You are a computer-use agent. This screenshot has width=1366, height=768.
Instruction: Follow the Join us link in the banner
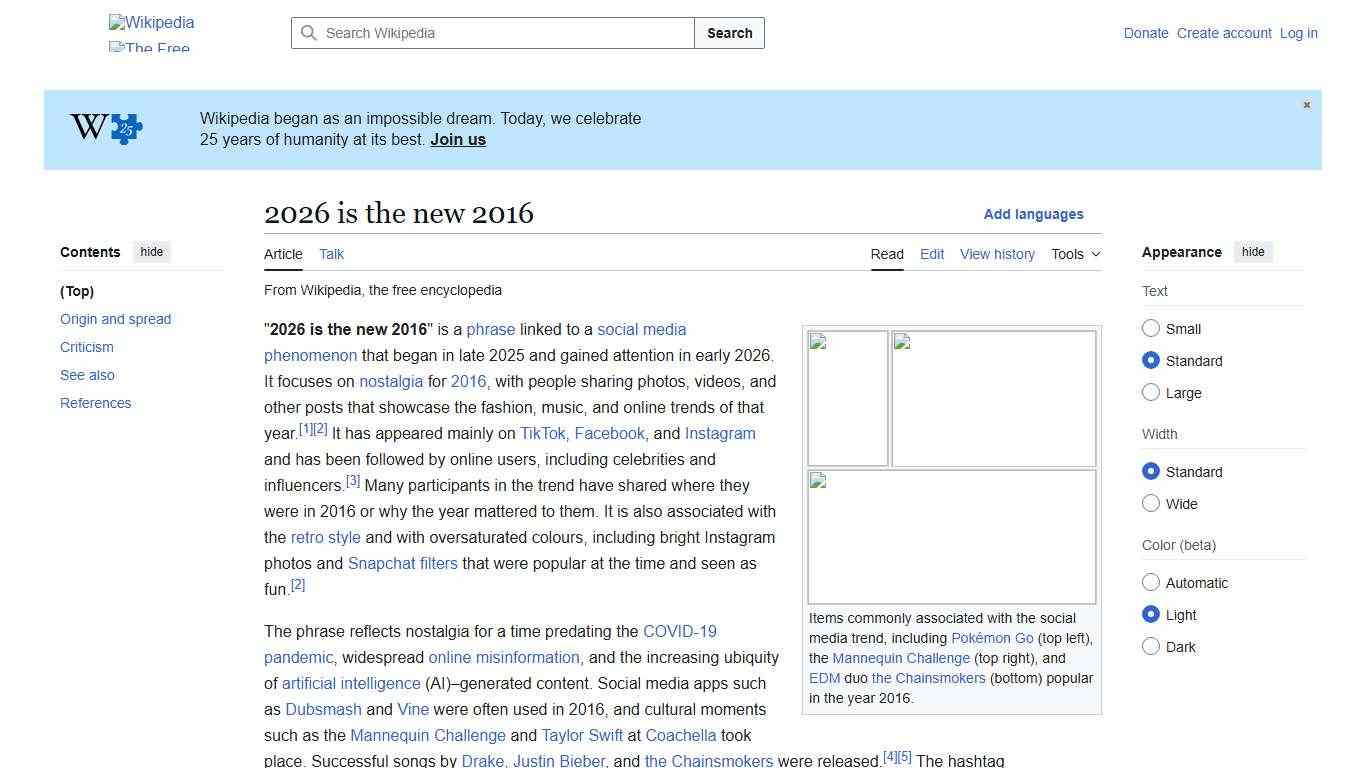457,139
